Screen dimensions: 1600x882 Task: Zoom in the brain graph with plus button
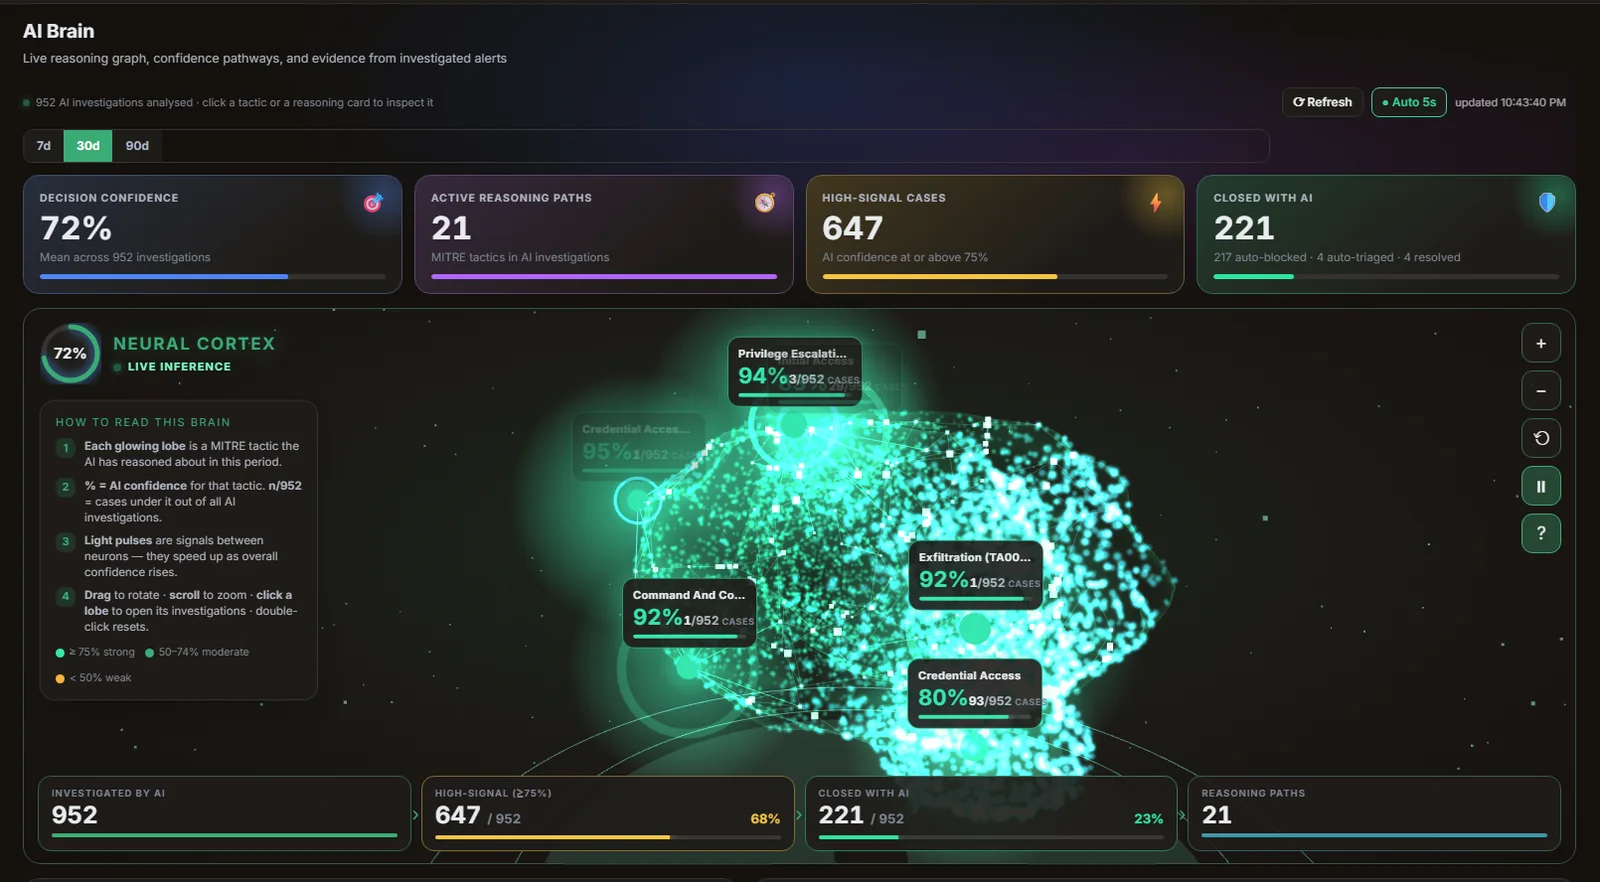1541,343
